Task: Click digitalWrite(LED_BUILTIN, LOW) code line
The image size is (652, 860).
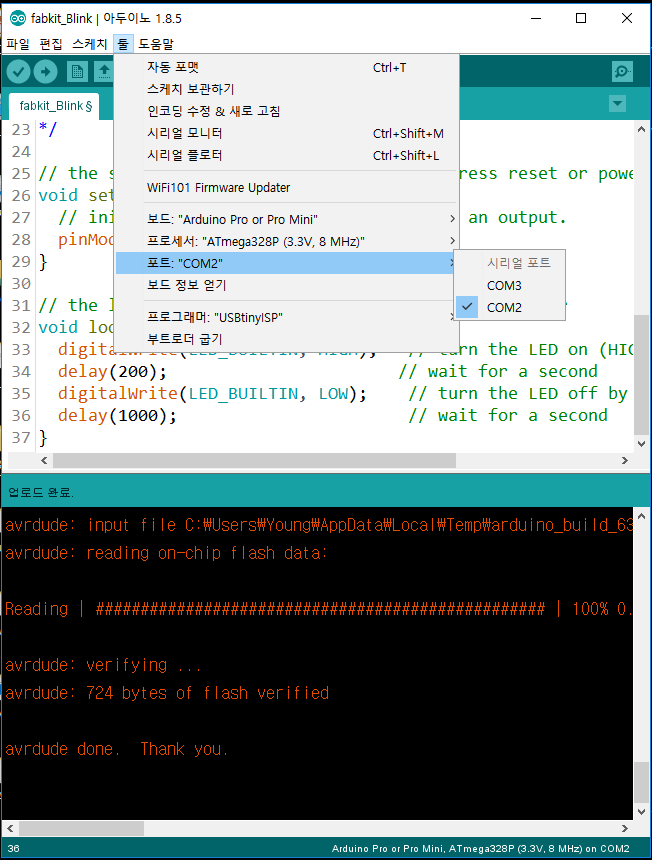Action: point(212,393)
